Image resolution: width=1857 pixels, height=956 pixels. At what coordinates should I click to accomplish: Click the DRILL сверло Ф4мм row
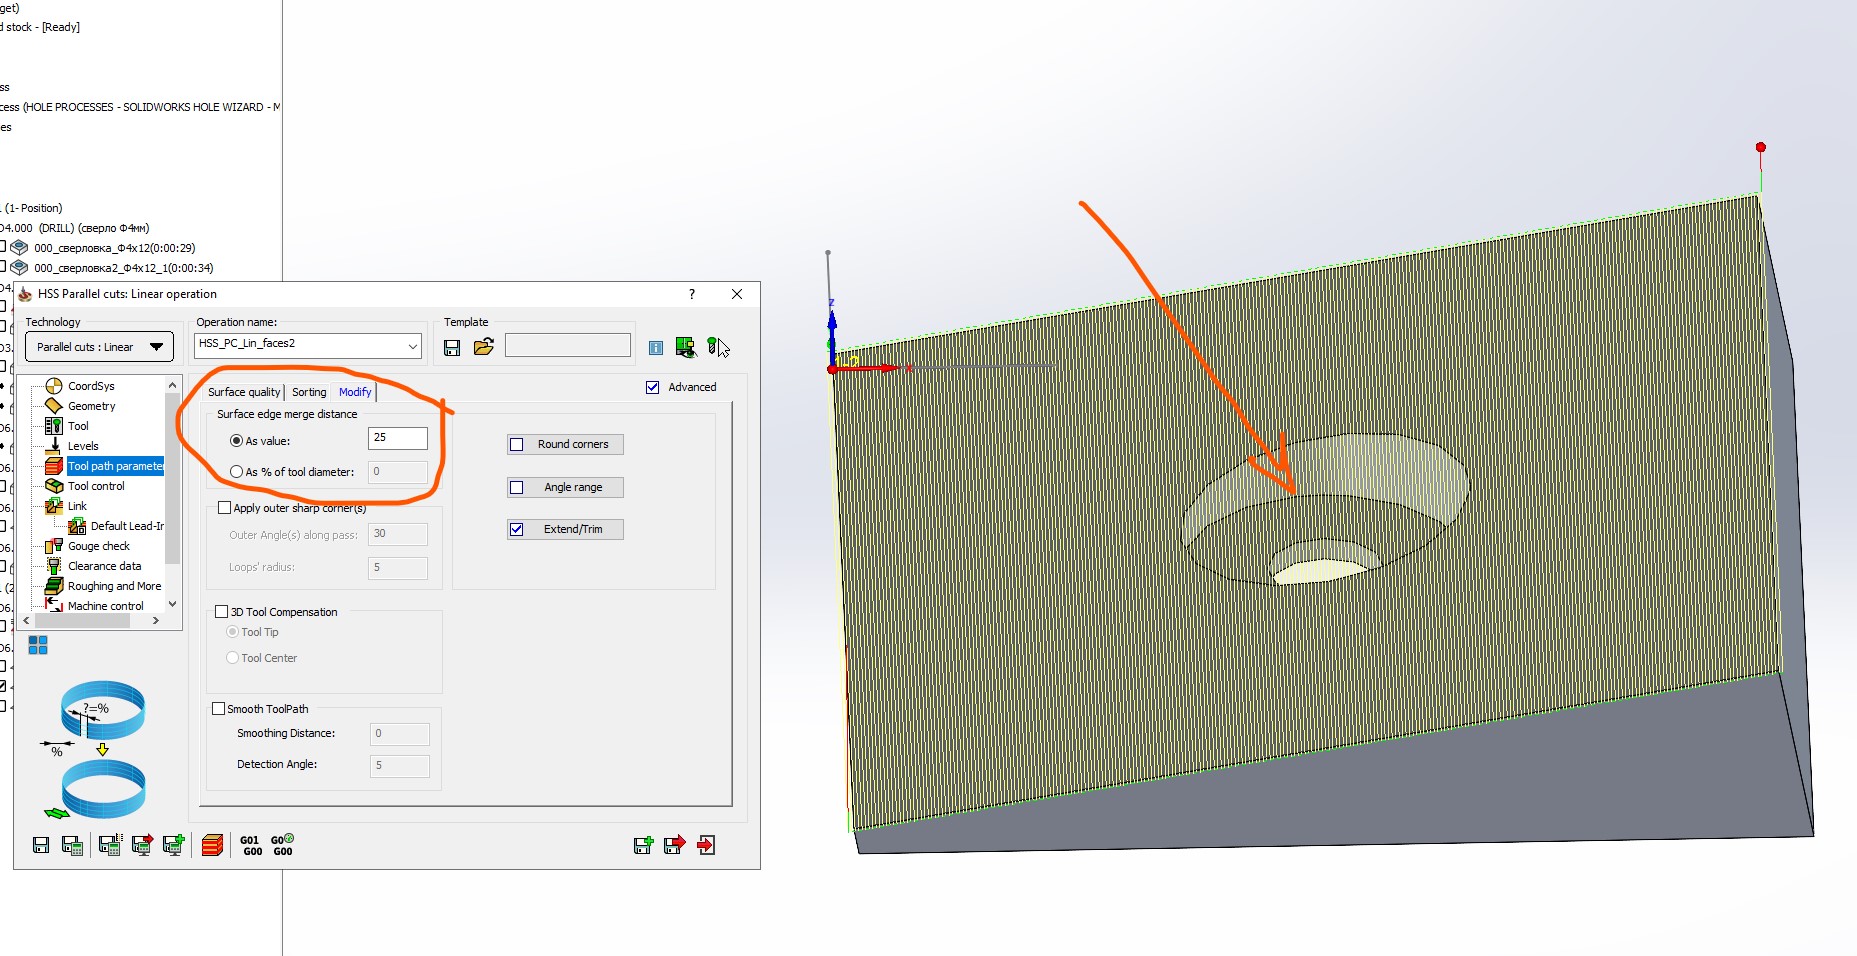(75, 228)
